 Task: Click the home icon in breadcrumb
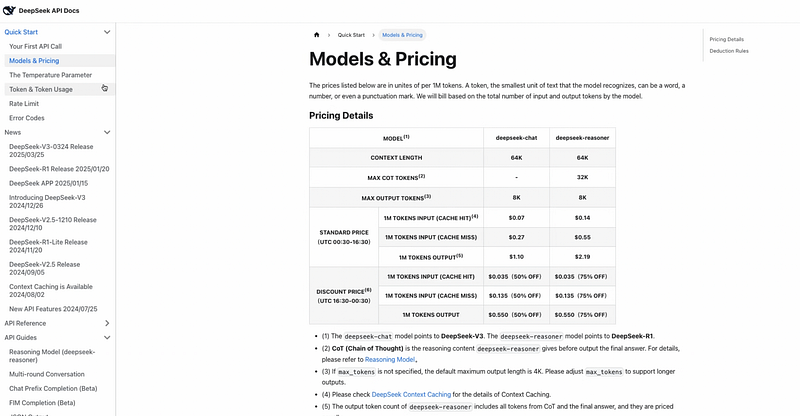click(x=317, y=34)
